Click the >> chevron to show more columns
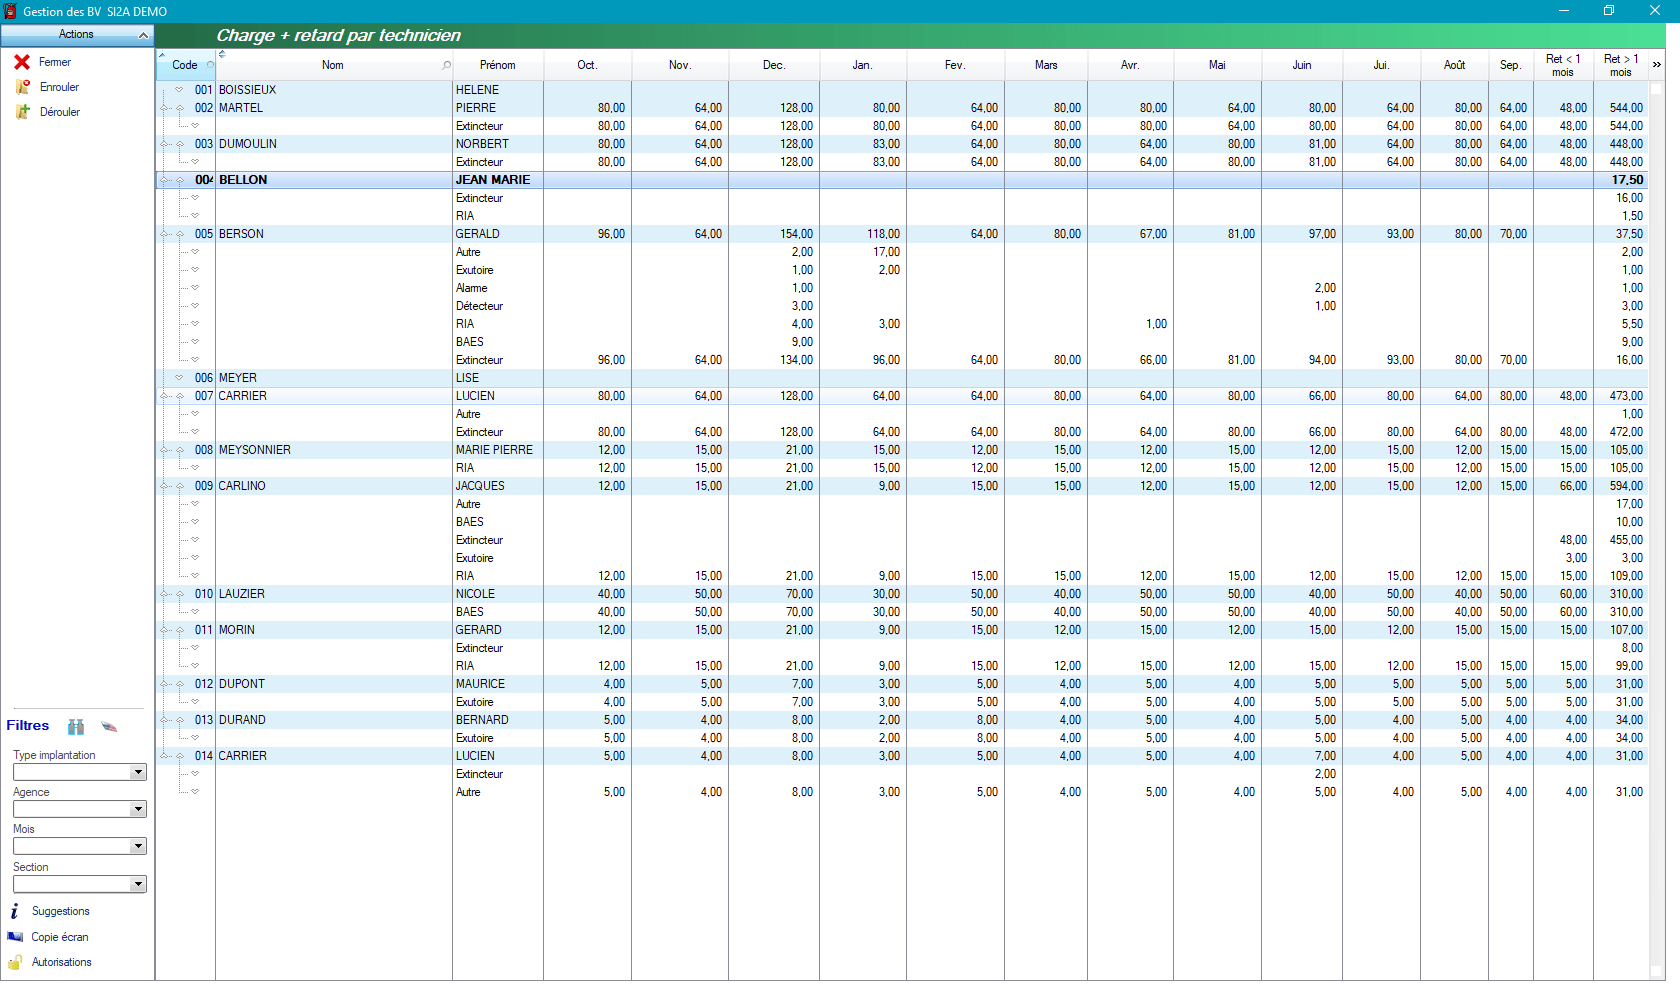Viewport: 1680px width, 985px height. click(x=1657, y=64)
